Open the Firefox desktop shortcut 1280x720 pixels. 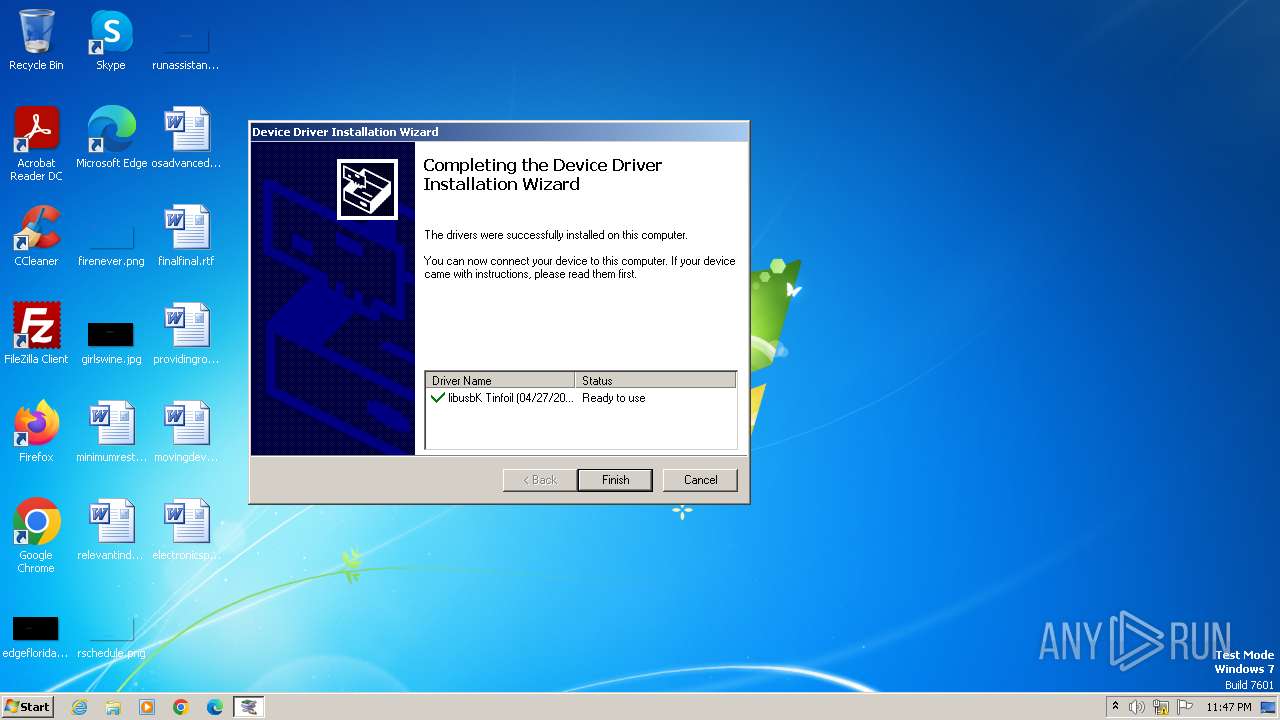point(36,431)
